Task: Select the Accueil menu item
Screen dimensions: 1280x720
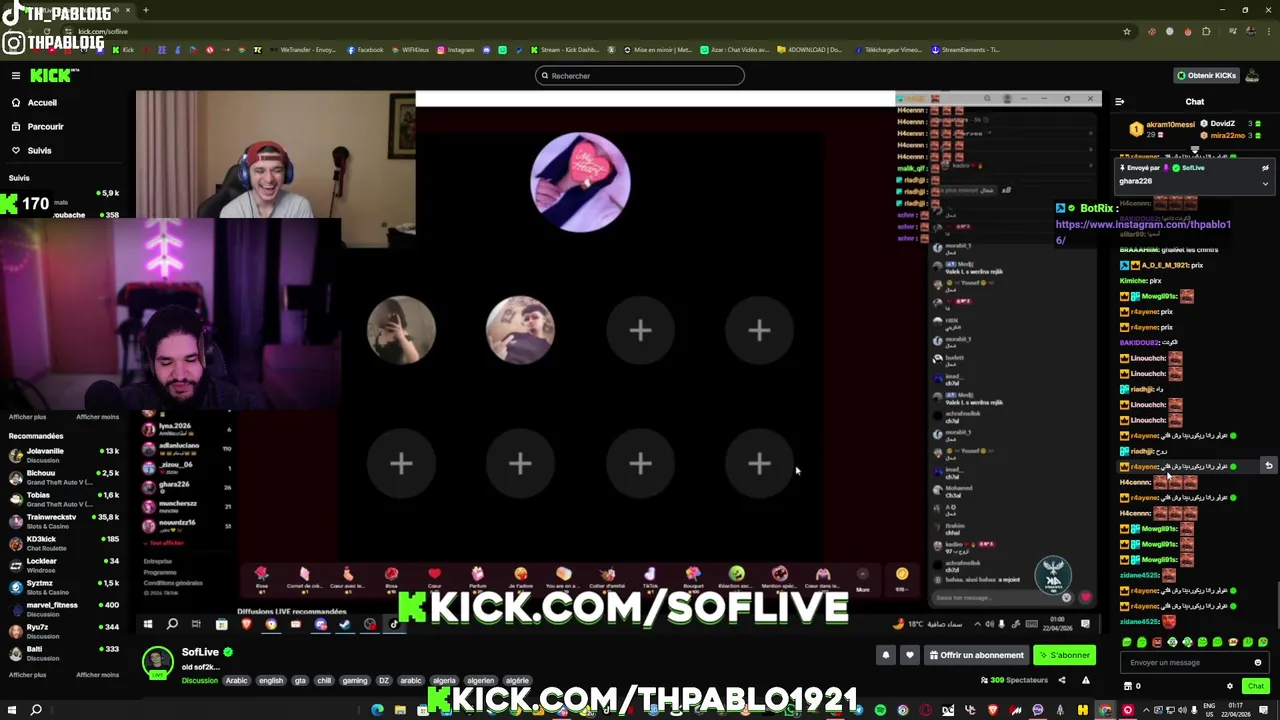Action: 42,102
